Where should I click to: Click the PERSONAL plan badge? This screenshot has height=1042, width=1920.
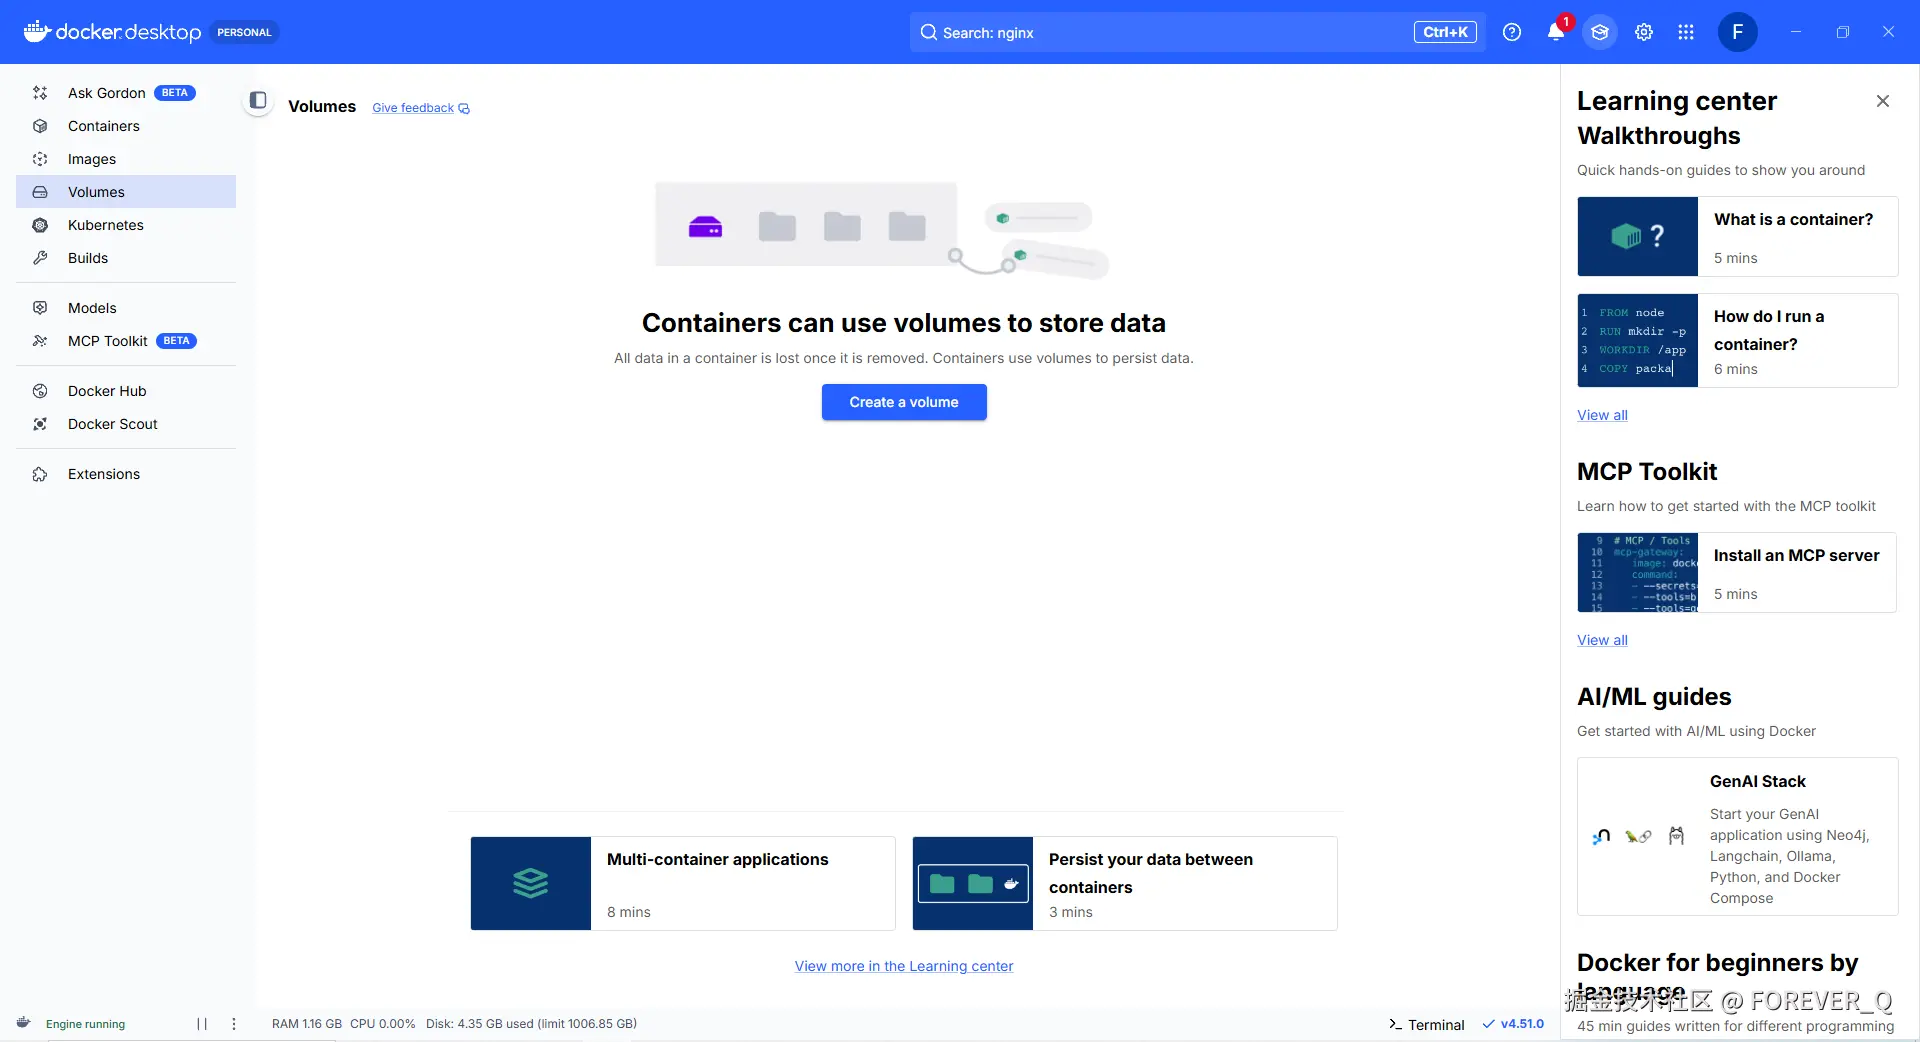click(x=244, y=32)
